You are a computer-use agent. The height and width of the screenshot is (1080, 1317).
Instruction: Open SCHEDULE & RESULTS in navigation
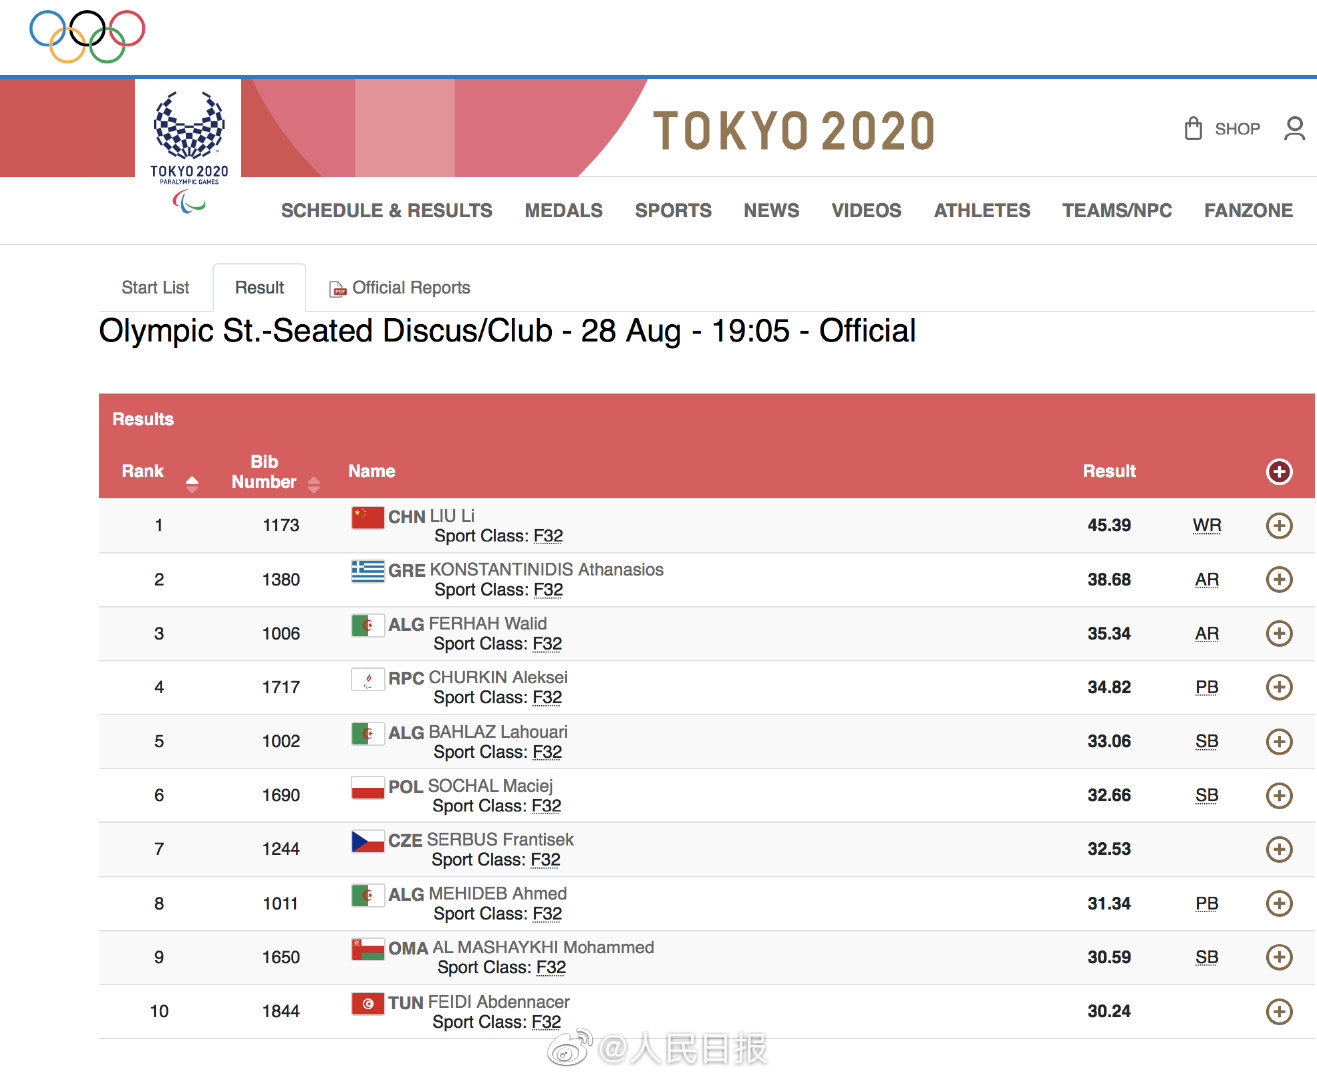tap(386, 211)
